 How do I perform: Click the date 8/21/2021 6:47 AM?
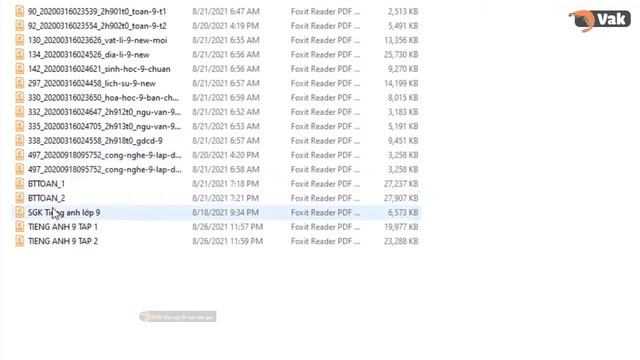point(226,11)
